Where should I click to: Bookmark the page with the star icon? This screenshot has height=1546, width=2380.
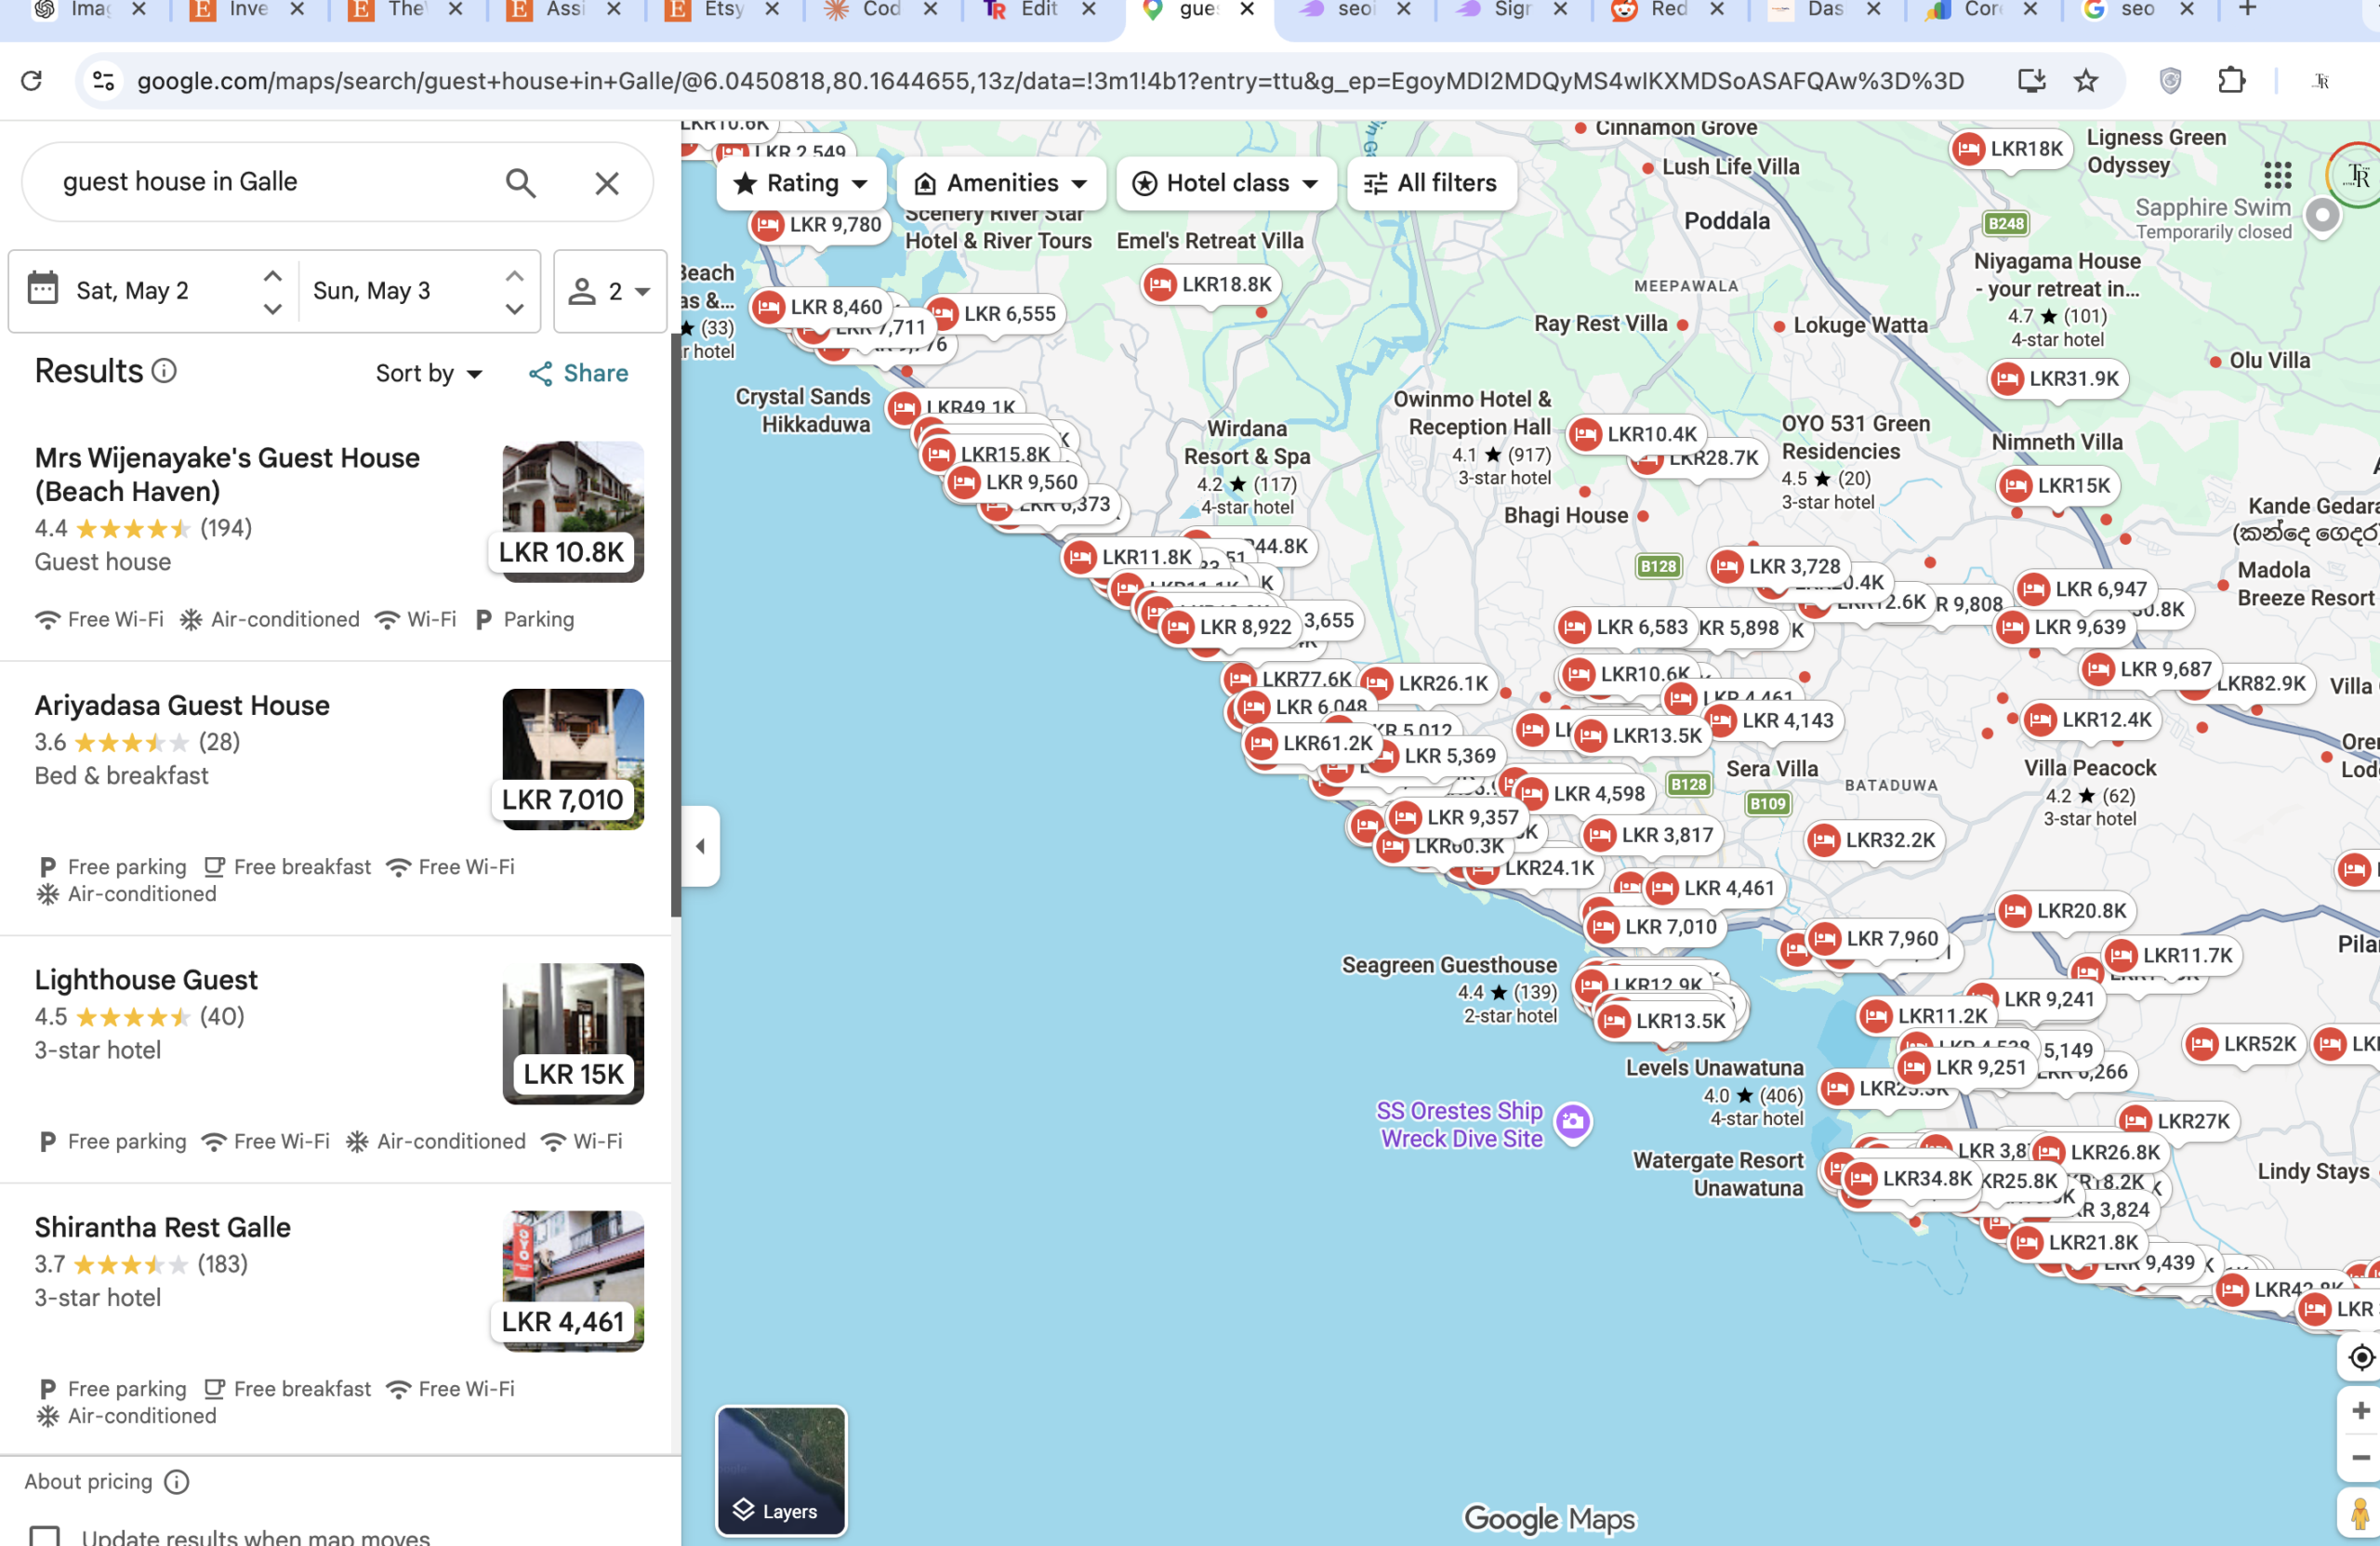pyautogui.click(x=2085, y=81)
